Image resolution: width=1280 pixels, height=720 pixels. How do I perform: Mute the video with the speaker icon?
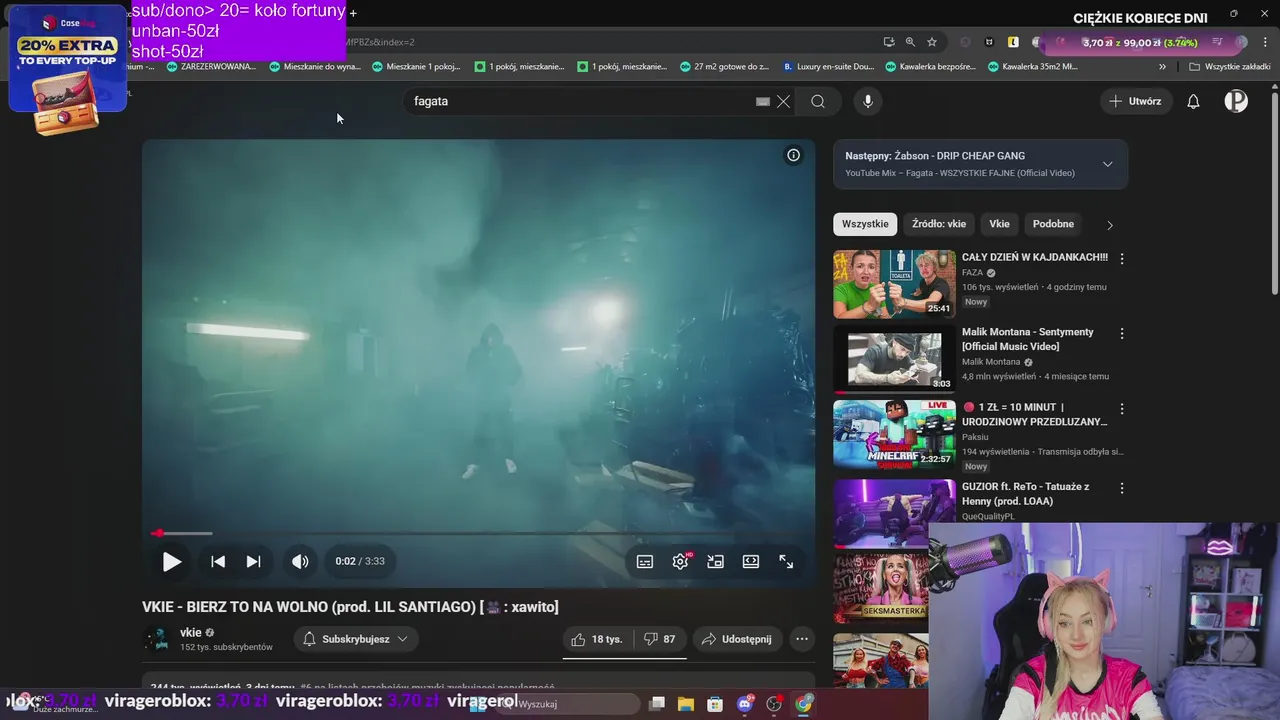coord(300,562)
